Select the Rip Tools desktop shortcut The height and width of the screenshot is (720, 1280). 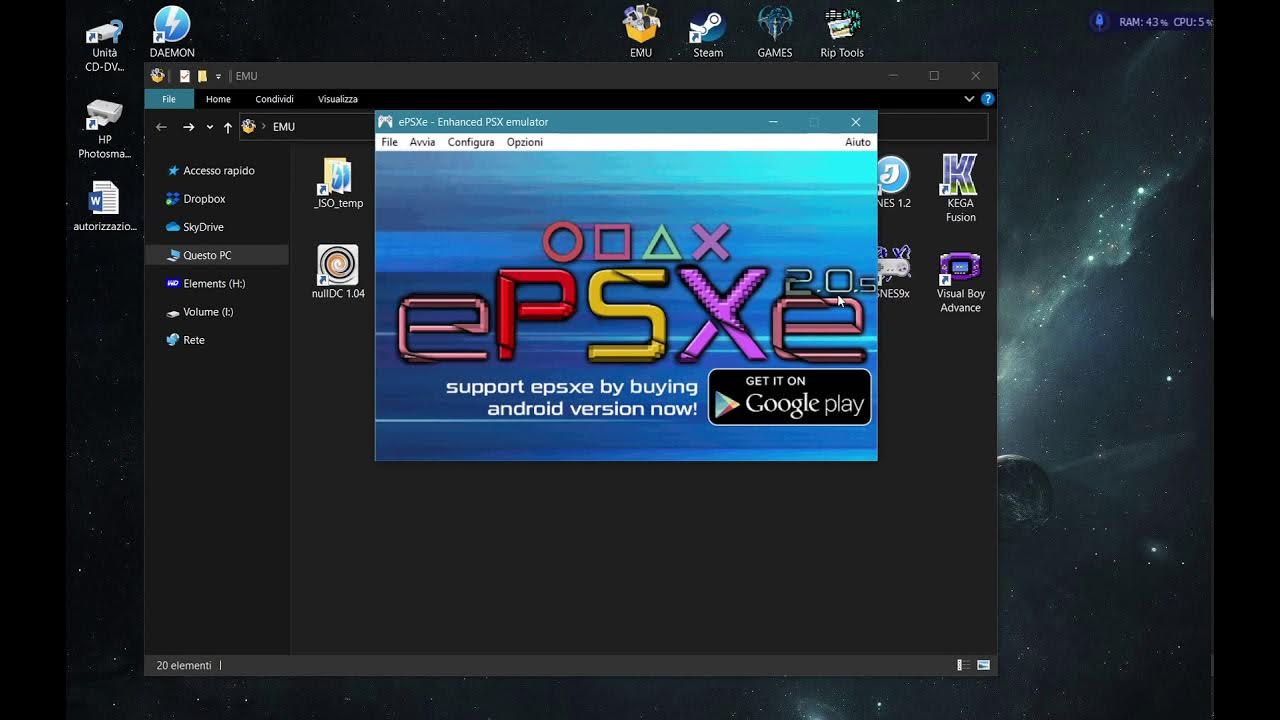(842, 32)
